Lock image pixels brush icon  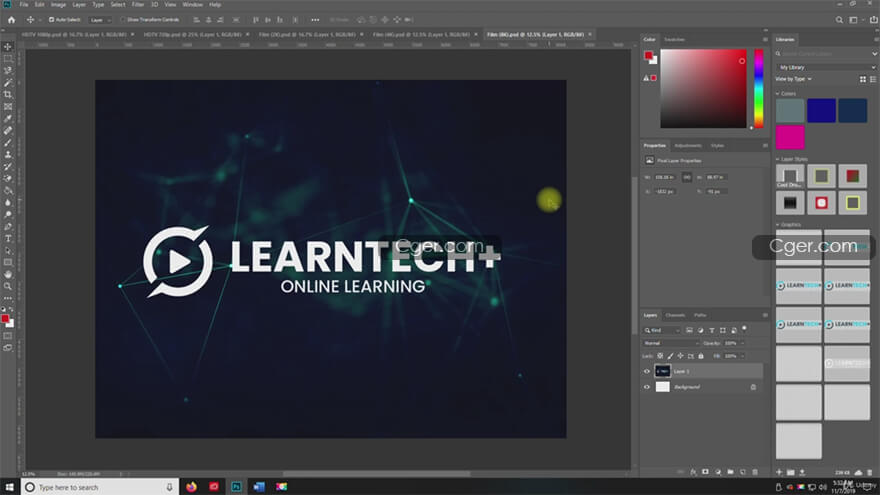(x=670, y=356)
